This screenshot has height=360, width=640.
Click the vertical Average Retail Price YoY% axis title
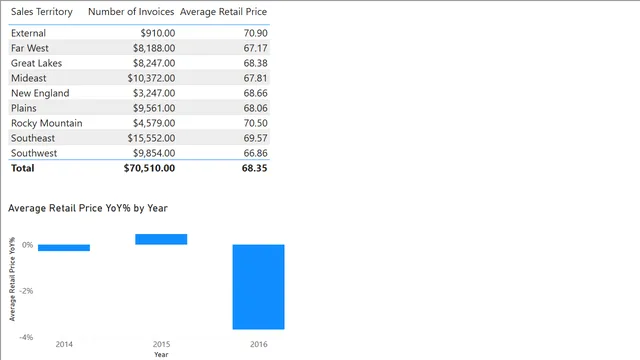(x=12, y=279)
